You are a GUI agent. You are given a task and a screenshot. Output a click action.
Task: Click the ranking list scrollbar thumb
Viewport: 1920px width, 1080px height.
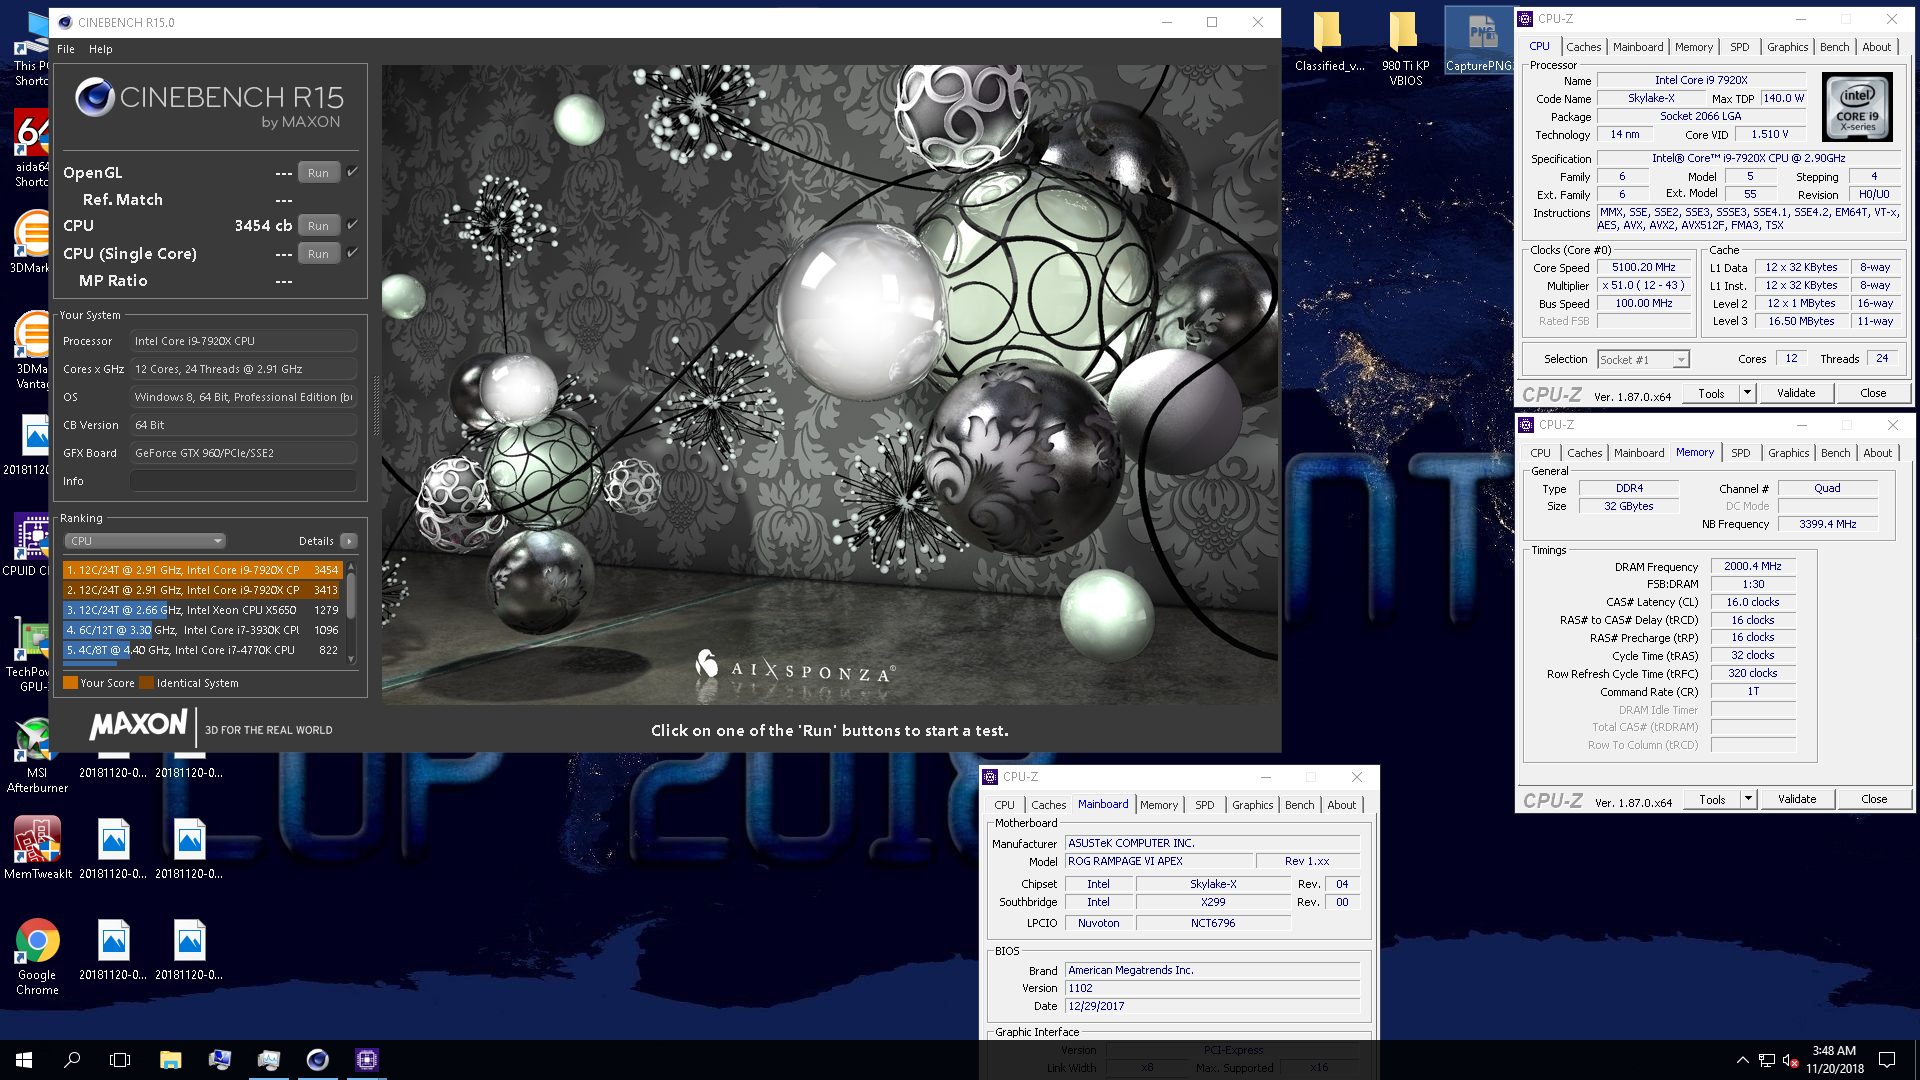tap(351, 597)
